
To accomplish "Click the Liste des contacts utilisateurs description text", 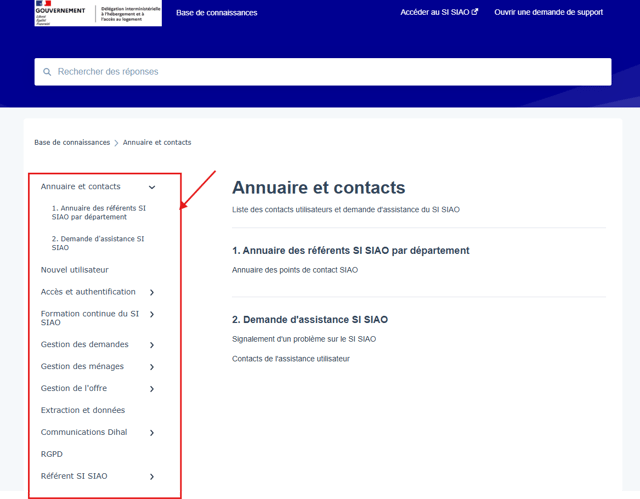I will click(346, 210).
